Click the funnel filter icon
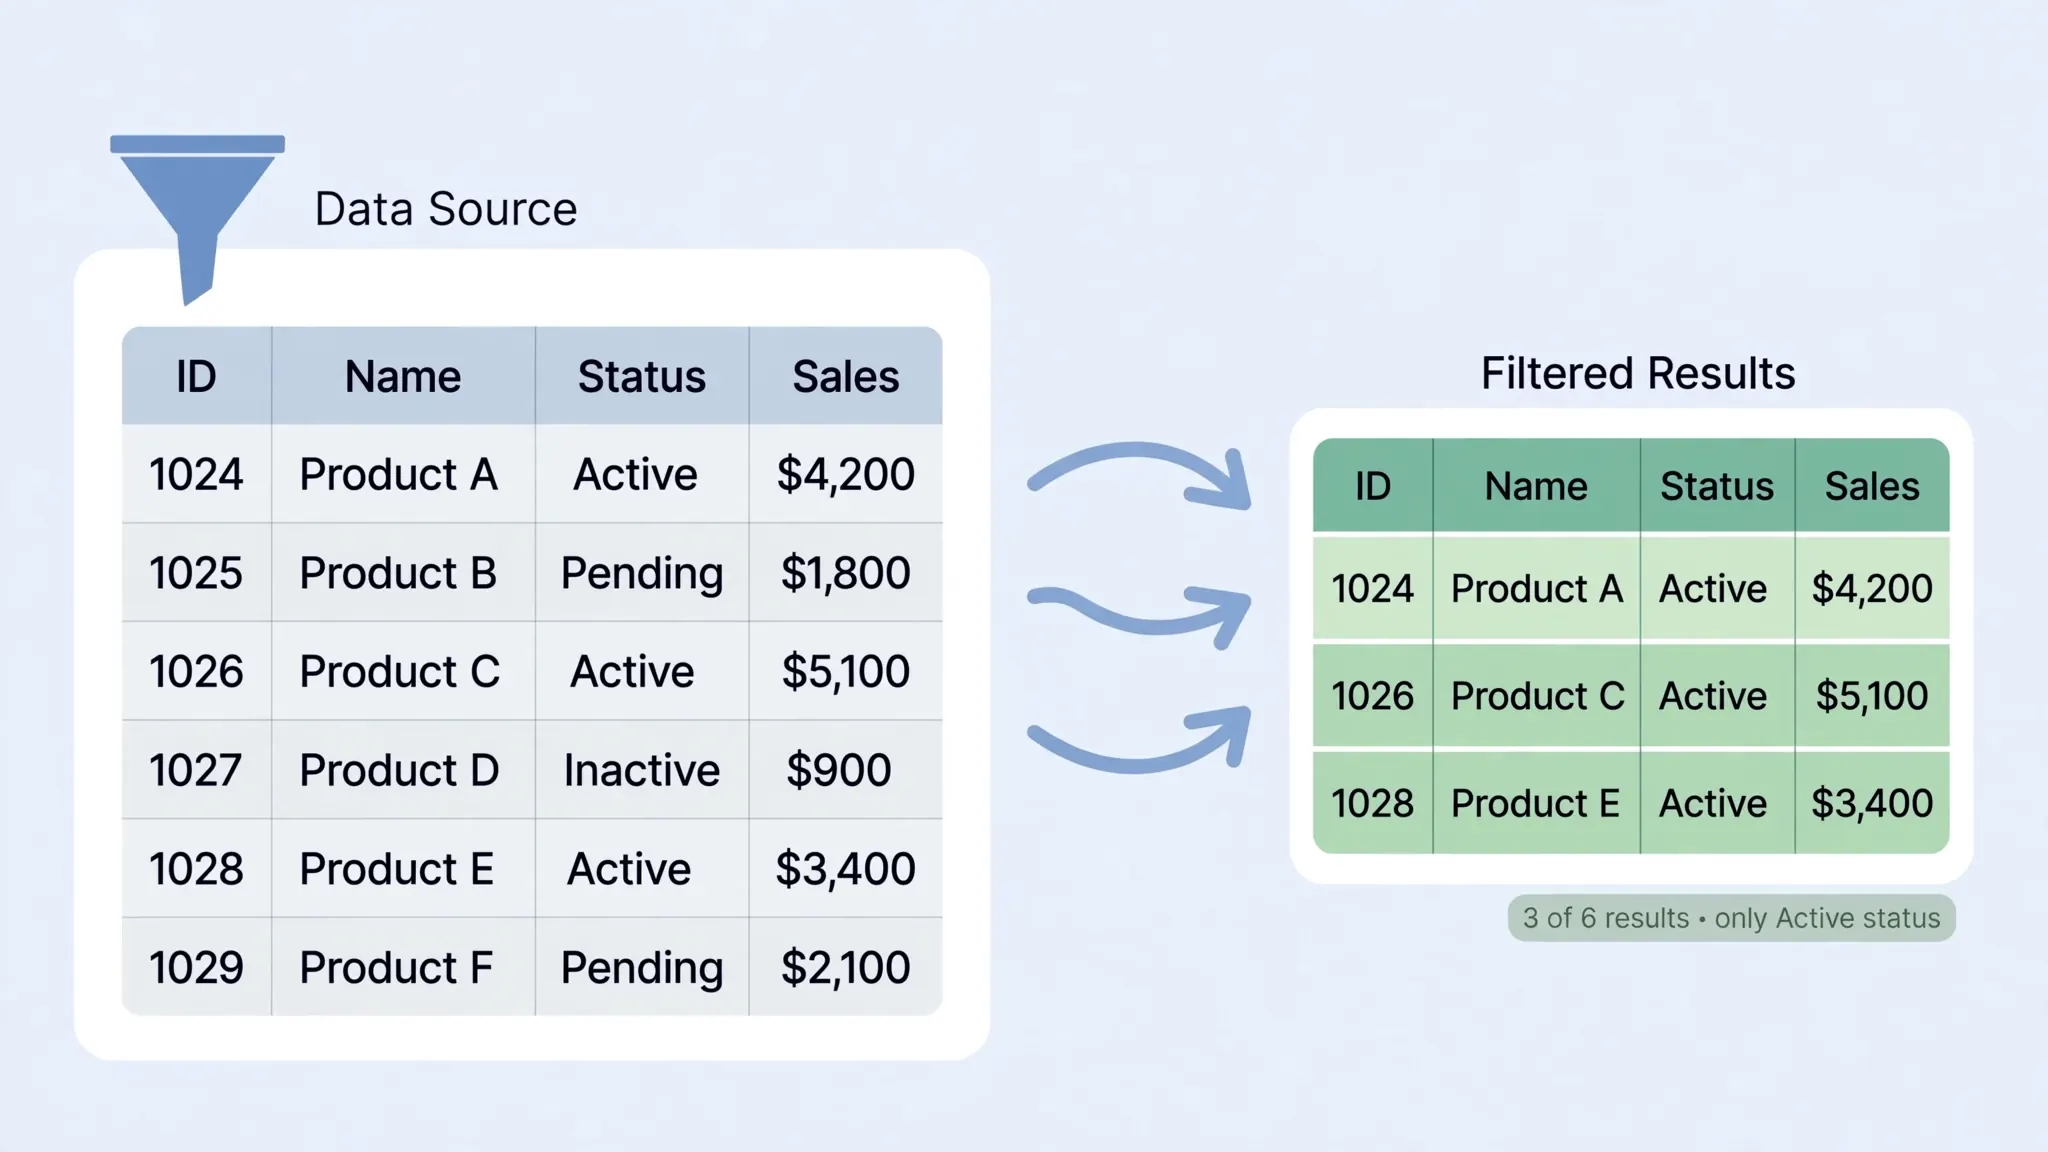The height and width of the screenshot is (1152, 2048). pos(197,218)
